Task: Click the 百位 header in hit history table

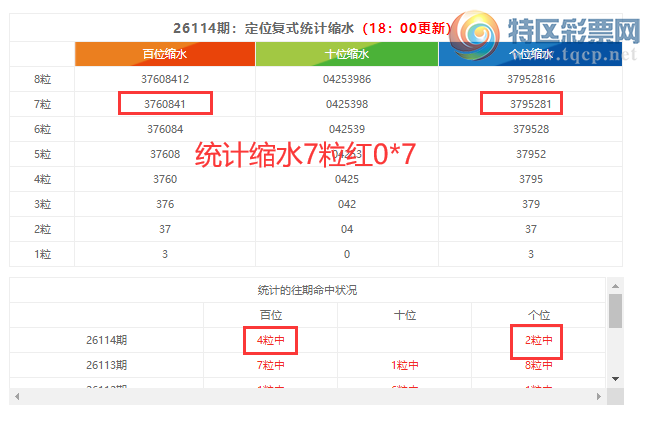Action: pyautogui.click(x=271, y=315)
